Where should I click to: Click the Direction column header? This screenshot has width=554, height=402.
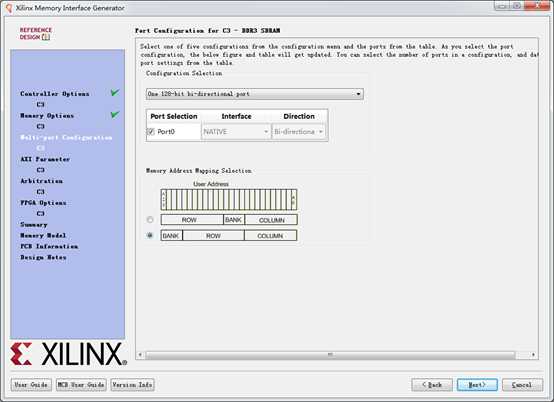pyautogui.click(x=299, y=116)
